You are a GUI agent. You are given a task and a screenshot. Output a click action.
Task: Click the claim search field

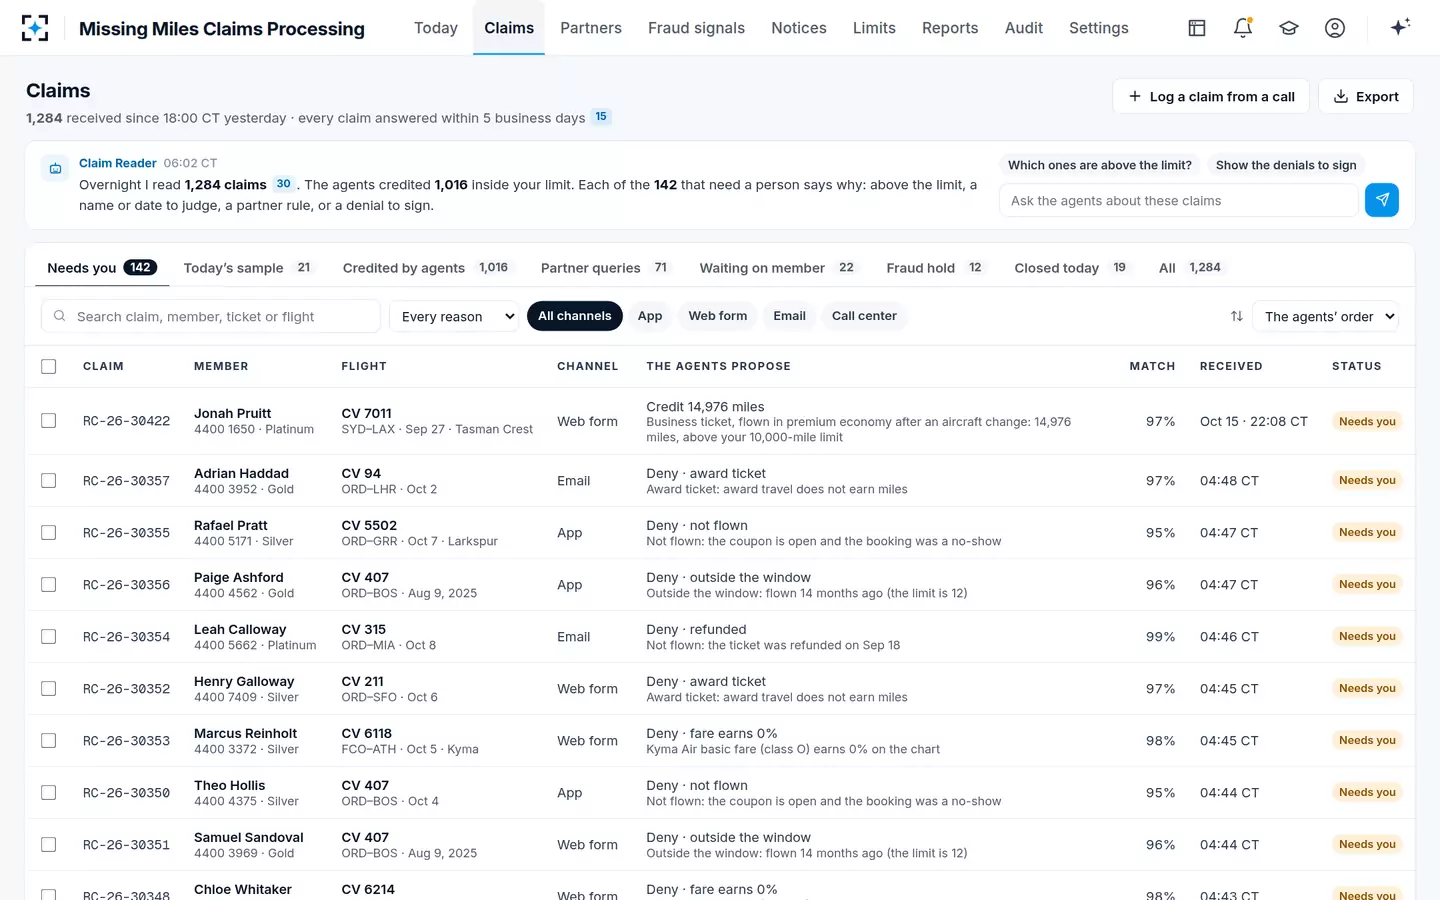point(211,316)
